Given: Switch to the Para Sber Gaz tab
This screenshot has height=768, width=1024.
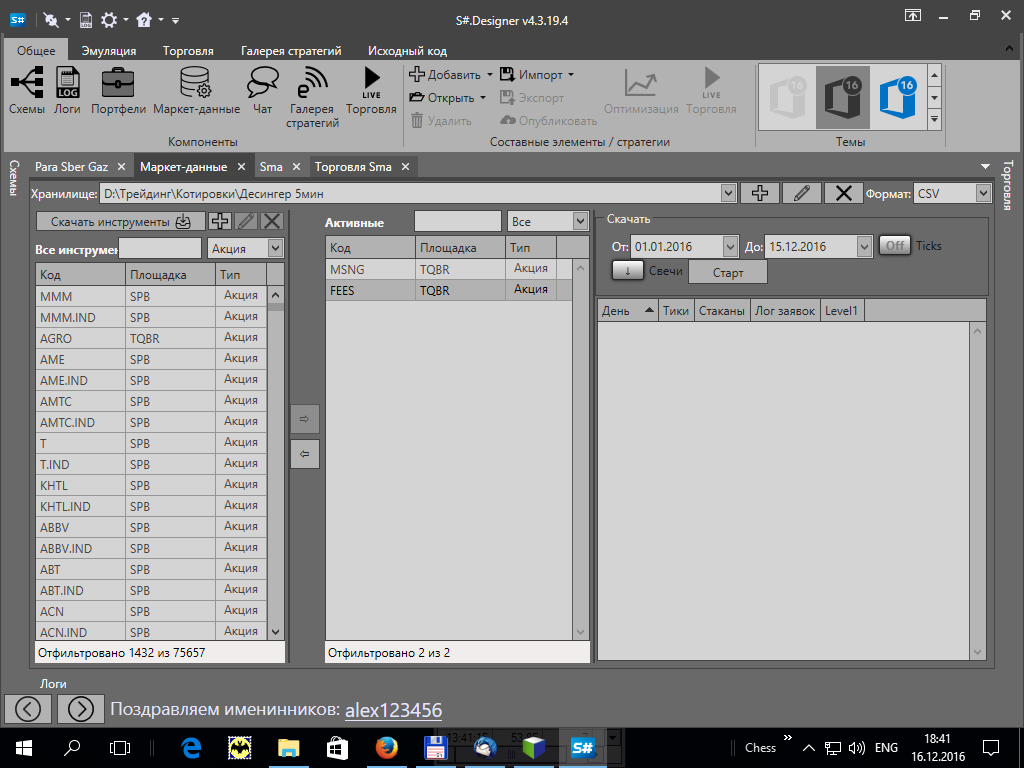Looking at the screenshot, I should click(x=71, y=167).
